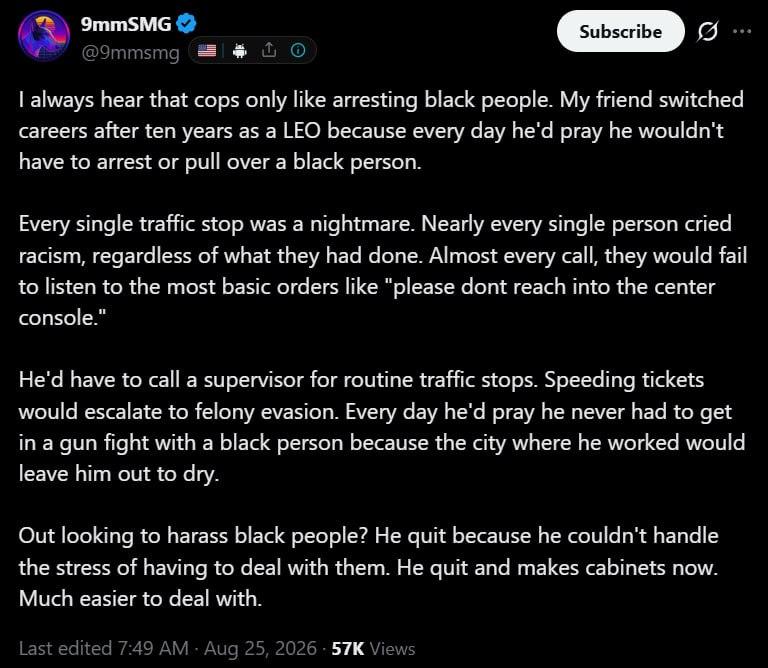Click the @9mmsmg handle

point(130,51)
